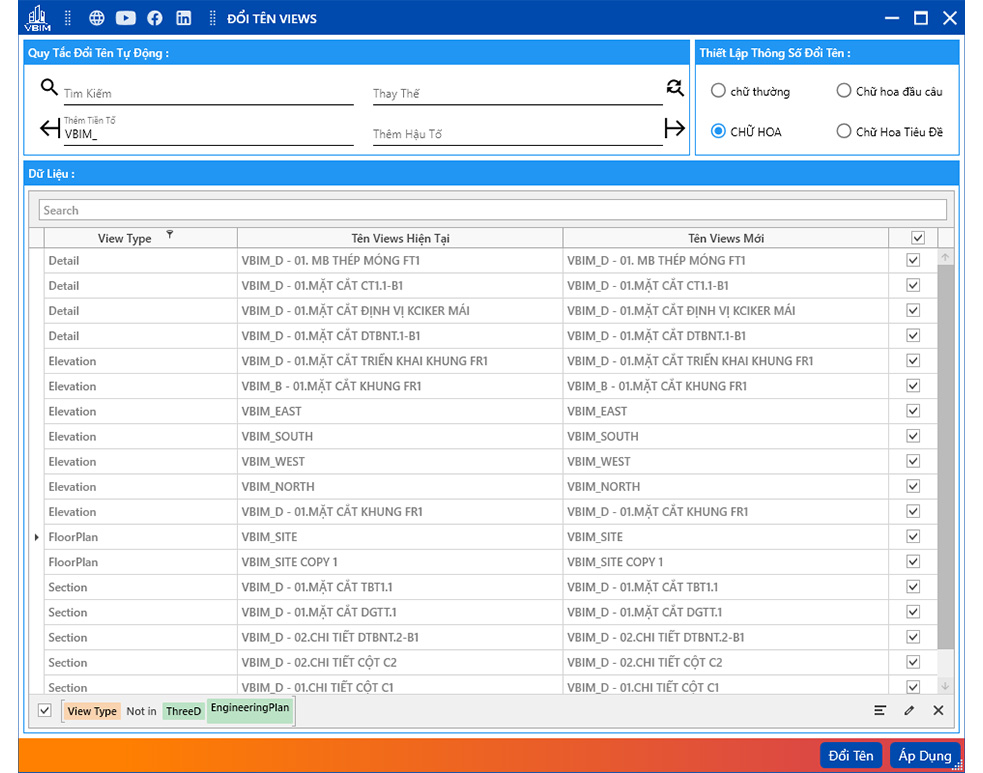Open the LinkedIn icon link
983x773 pixels.
click(184, 18)
